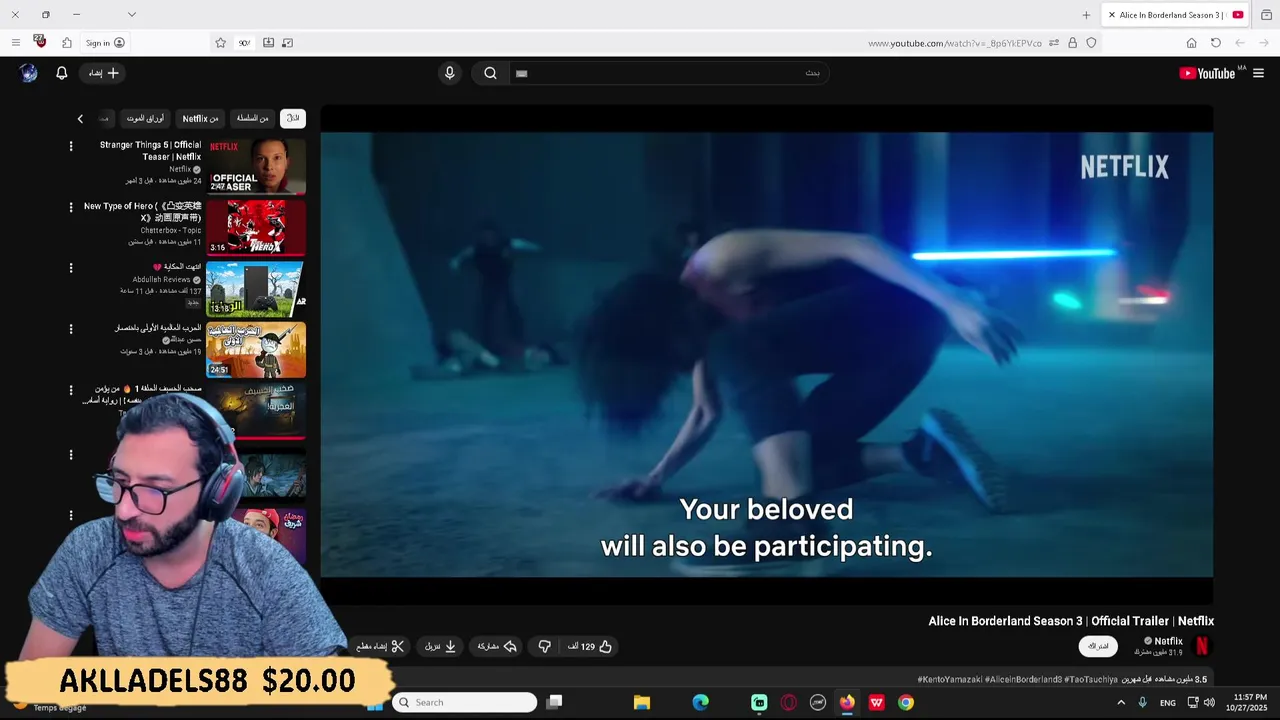Open Stranger Things 5 Official Teaser thumbnail
This screenshot has height=720, width=1280.
256,166
